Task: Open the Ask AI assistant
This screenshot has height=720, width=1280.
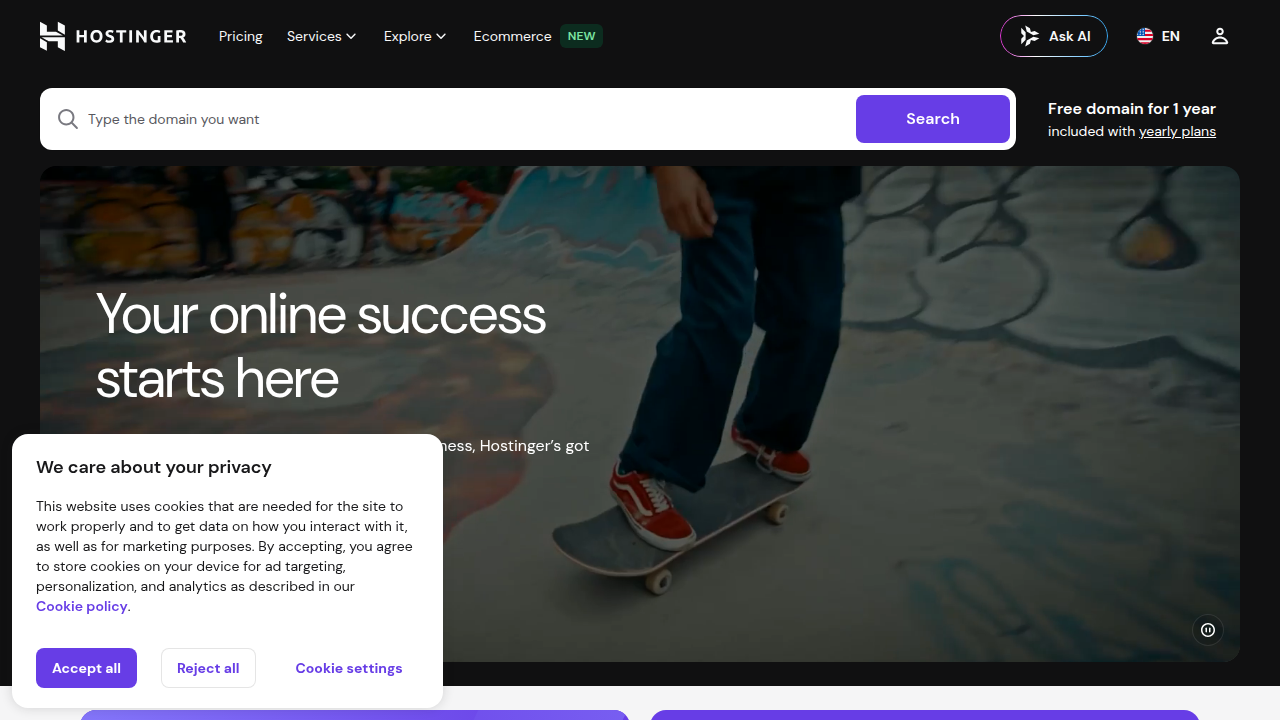Action: pos(1054,36)
